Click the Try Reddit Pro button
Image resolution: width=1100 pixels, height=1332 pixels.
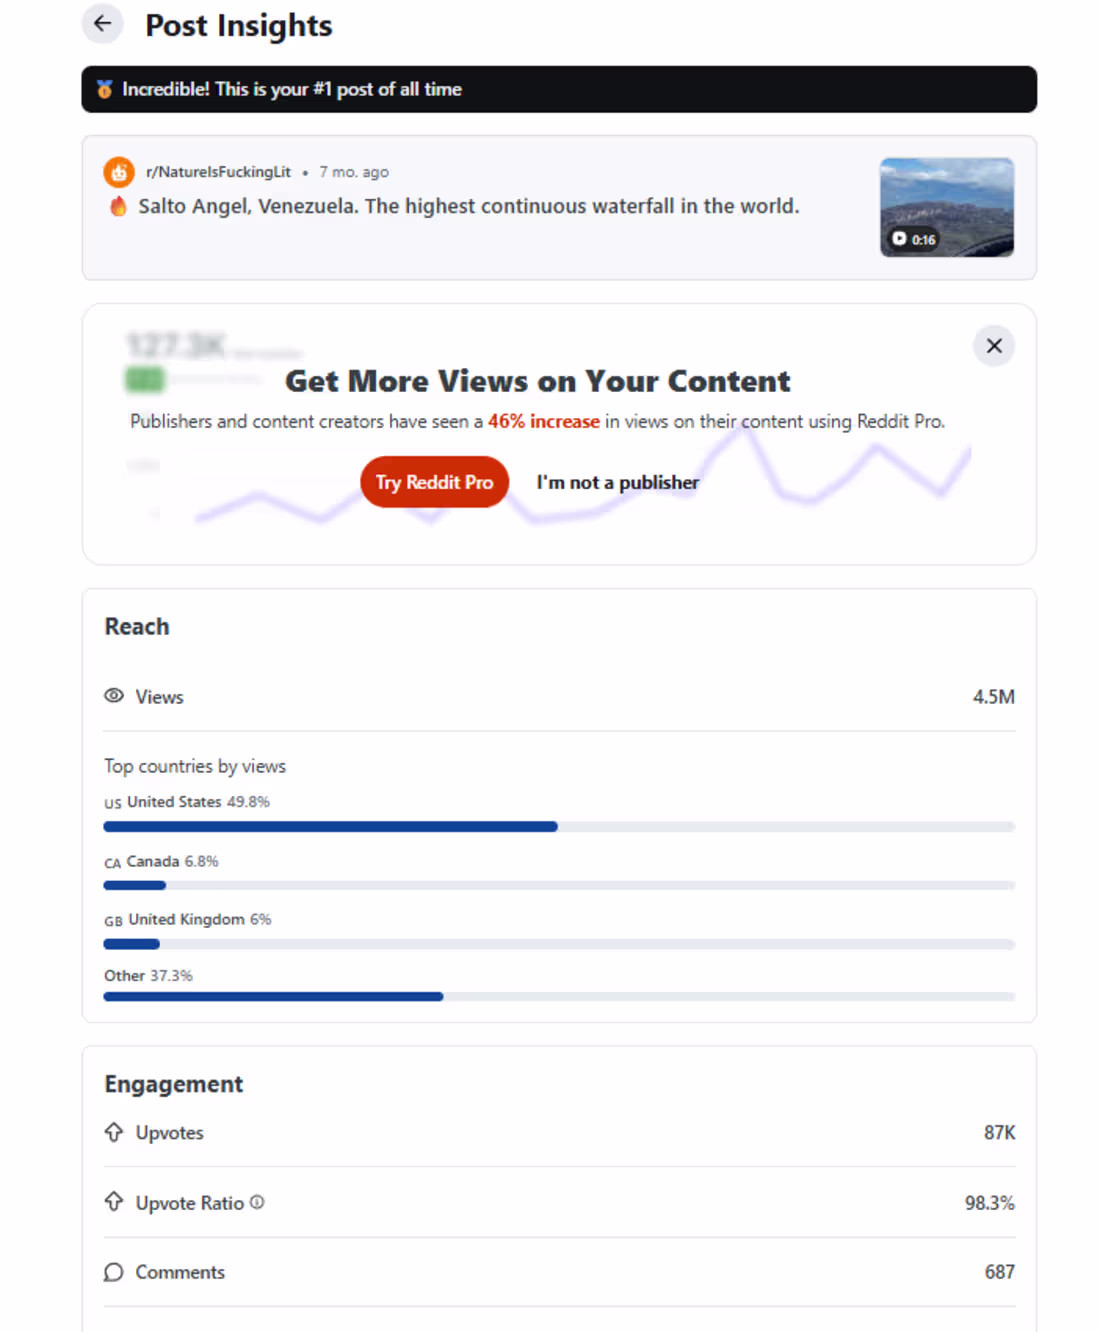click(434, 482)
